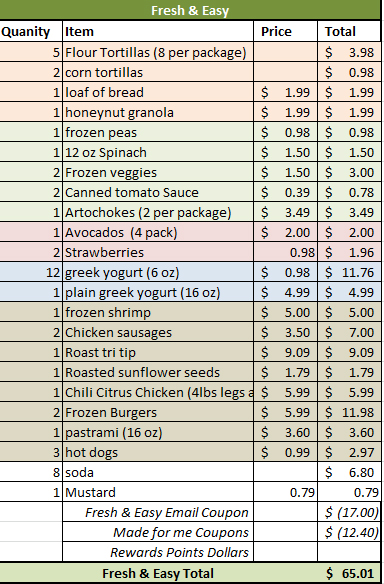The width and height of the screenshot is (384, 584).
Task: Select the loaf of bread price cell
Action: click(285, 92)
